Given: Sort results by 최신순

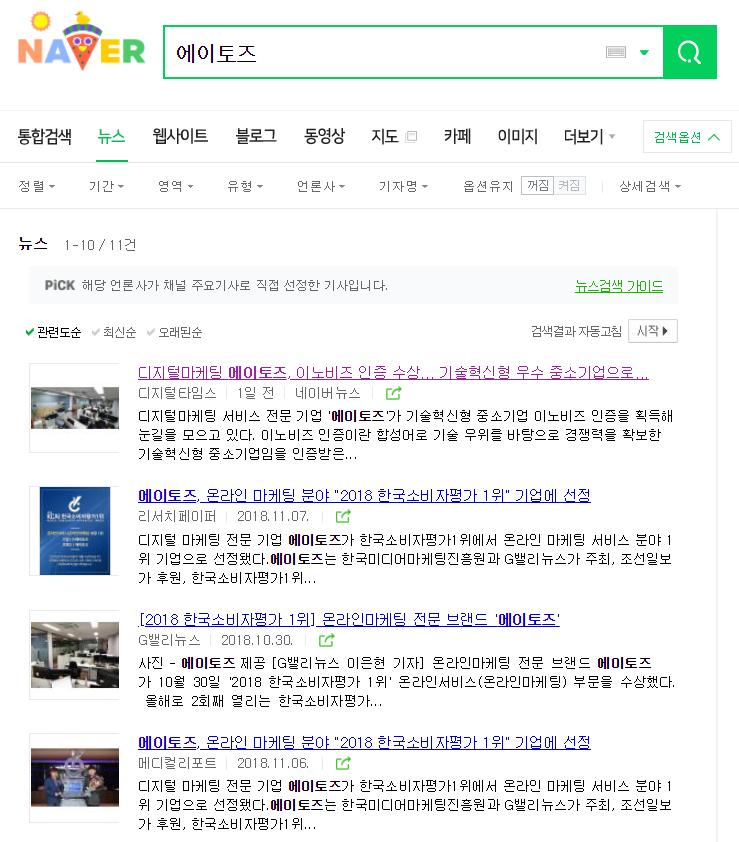Looking at the screenshot, I should click(114, 332).
